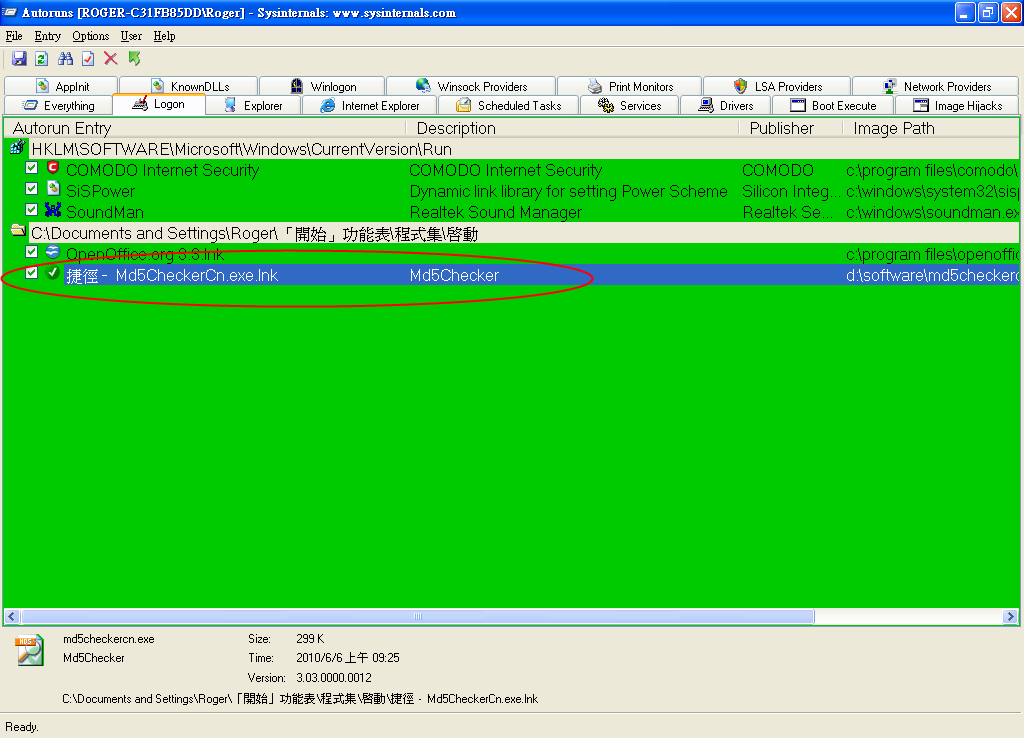Click the md5checkercn.exe file icon in details pane
1024x738 pixels.
[29, 650]
